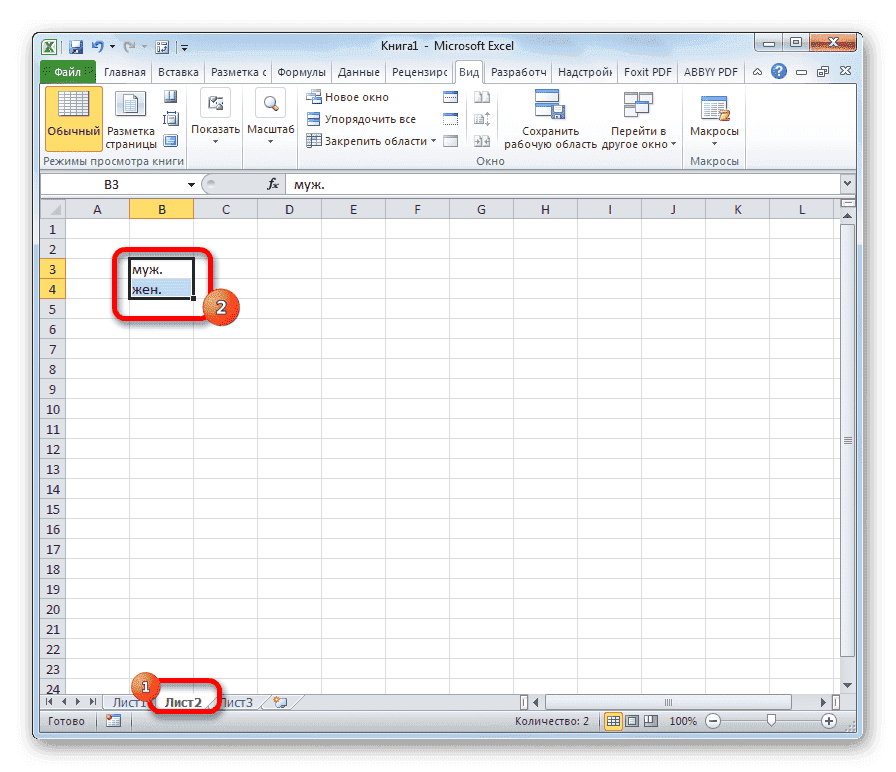The width and height of the screenshot is (896, 772).
Task: Switch to Разметка страницы status bar view
Action: click(634, 721)
